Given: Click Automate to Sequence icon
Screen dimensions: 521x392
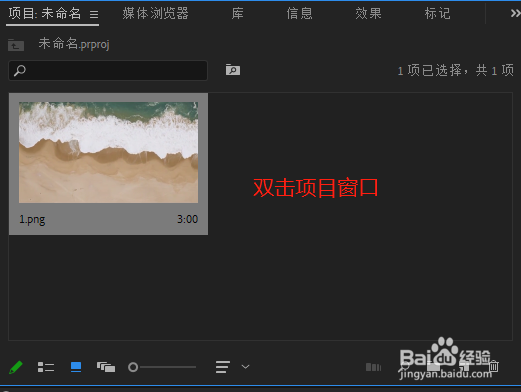Looking at the screenshot, I should click(373, 367).
